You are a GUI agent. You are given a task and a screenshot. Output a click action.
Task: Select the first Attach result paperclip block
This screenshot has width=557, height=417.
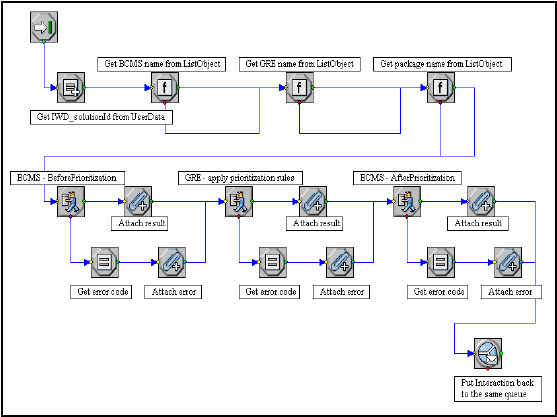point(138,201)
